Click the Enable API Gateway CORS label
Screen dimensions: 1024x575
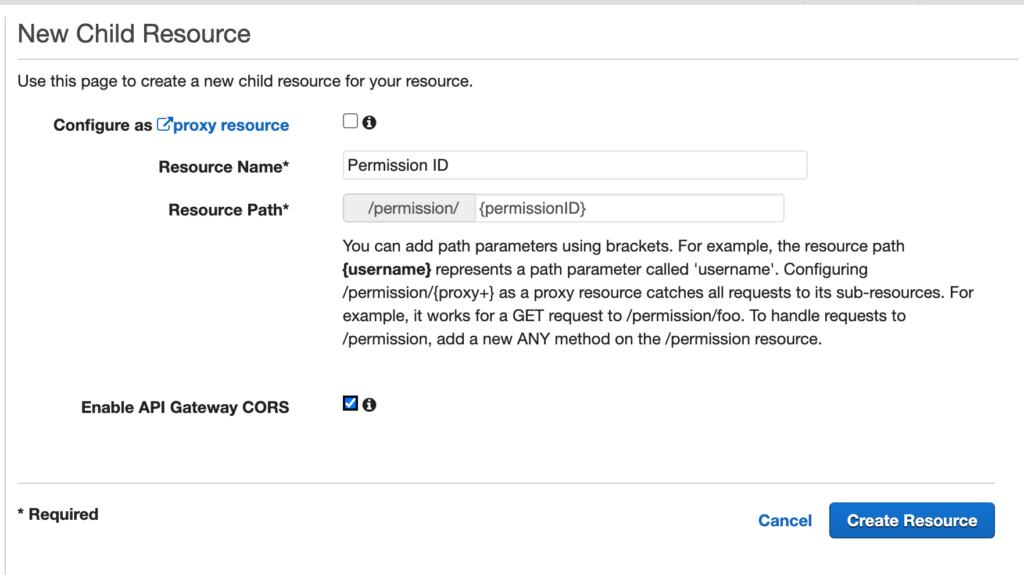[x=185, y=407]
